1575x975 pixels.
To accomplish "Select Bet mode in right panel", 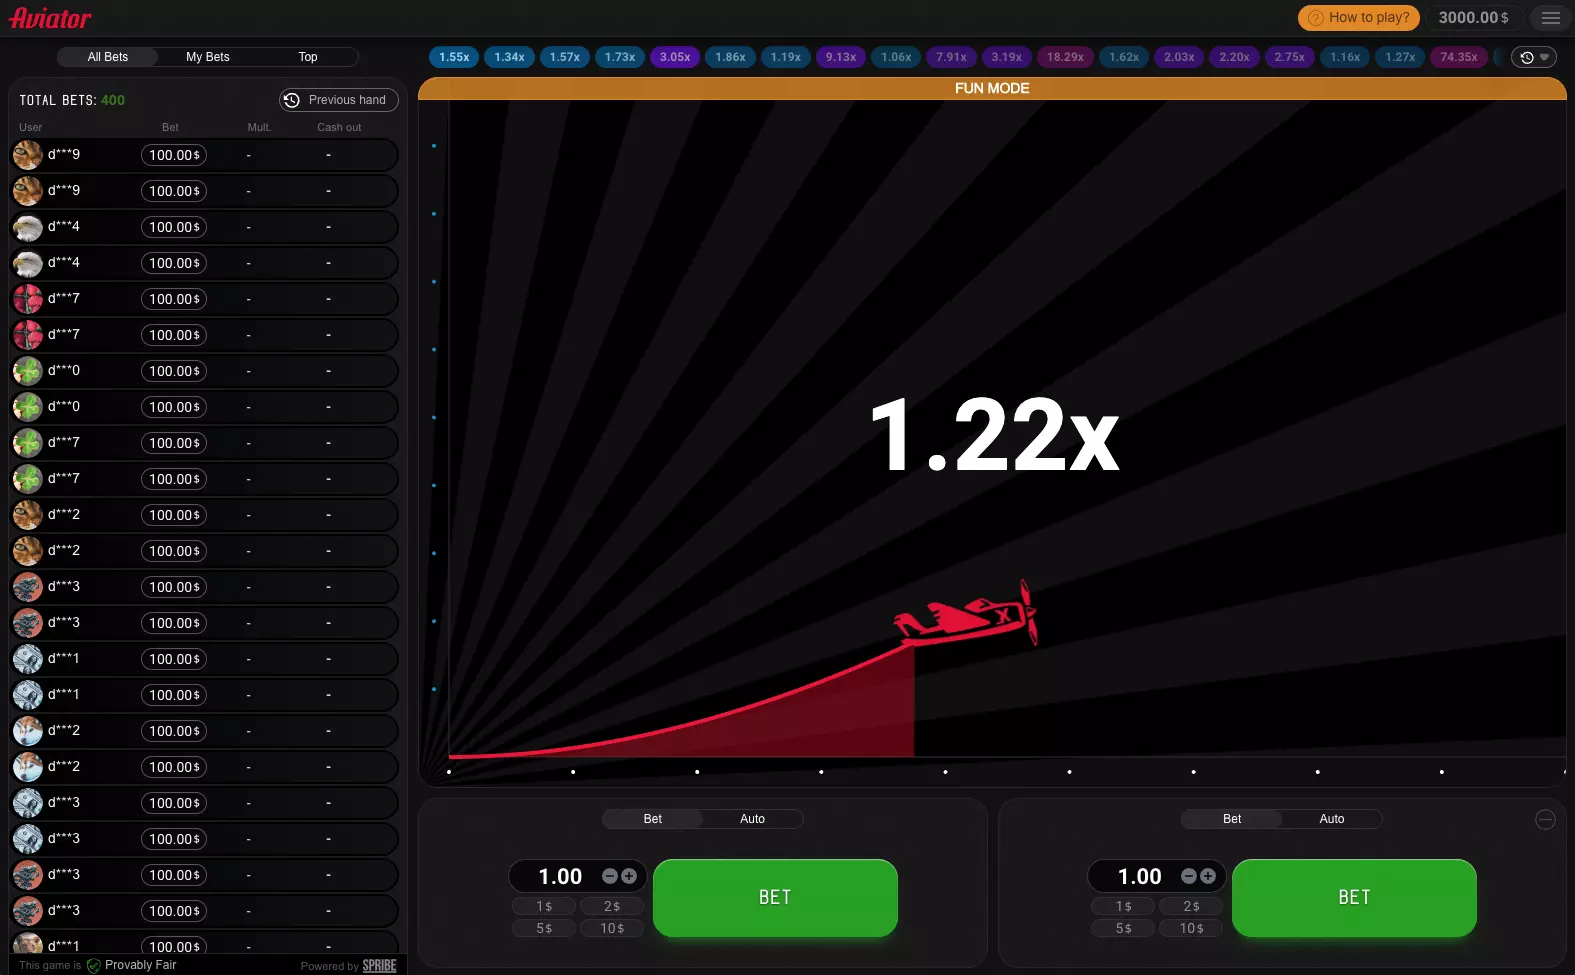I will pos(1232,819).
